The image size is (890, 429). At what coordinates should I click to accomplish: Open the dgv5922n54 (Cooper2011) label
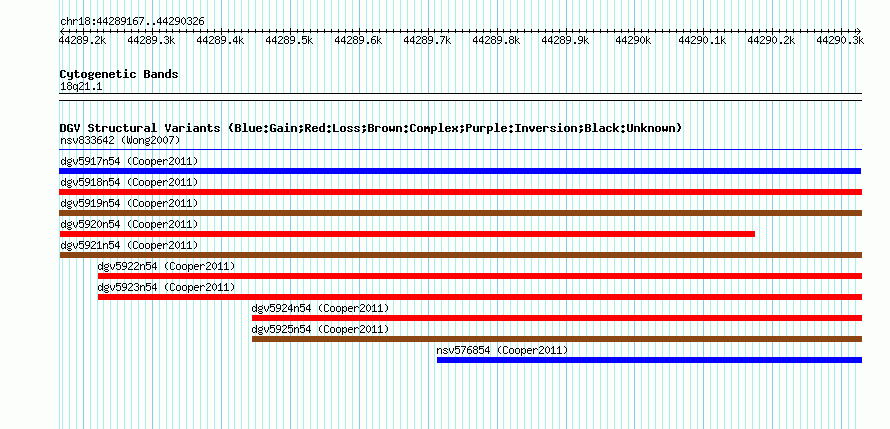(x=166, y=266)
